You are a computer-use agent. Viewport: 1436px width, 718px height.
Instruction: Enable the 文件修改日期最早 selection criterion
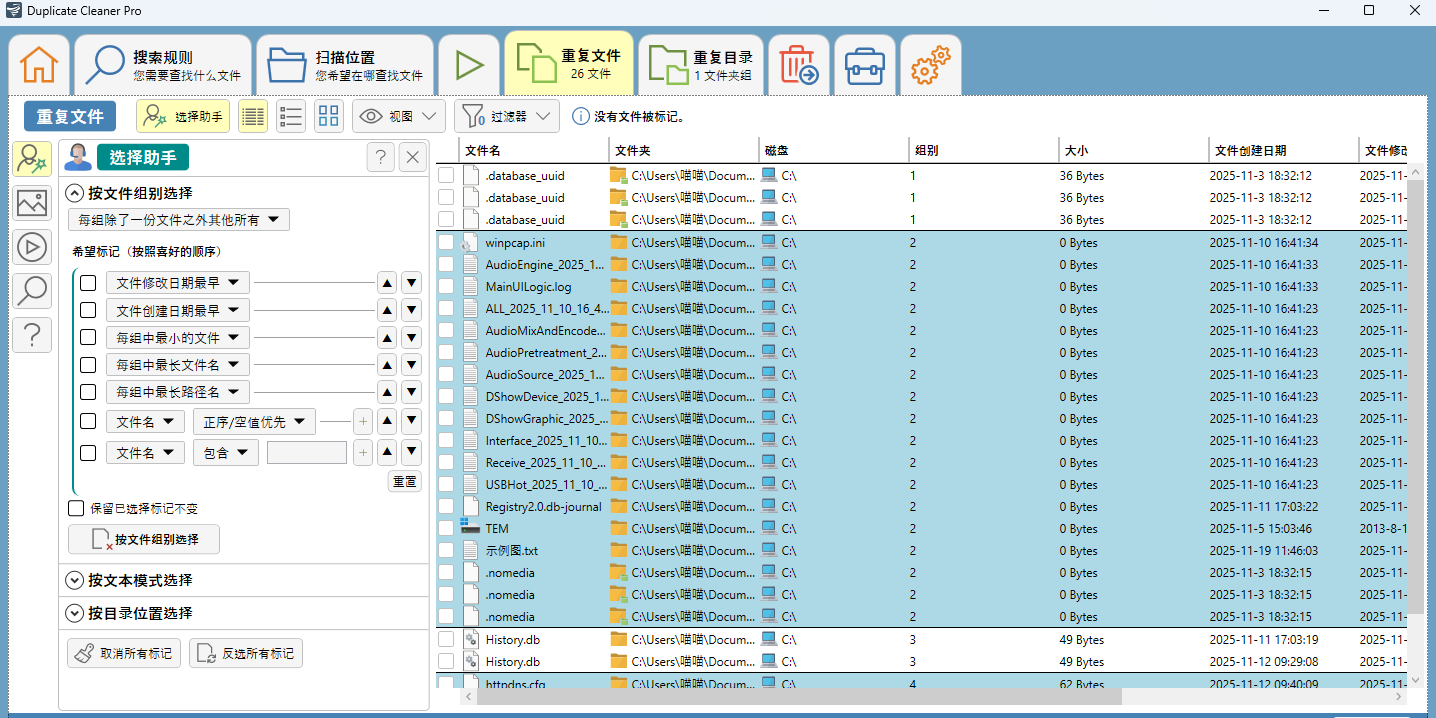click(x=87, y=282)
